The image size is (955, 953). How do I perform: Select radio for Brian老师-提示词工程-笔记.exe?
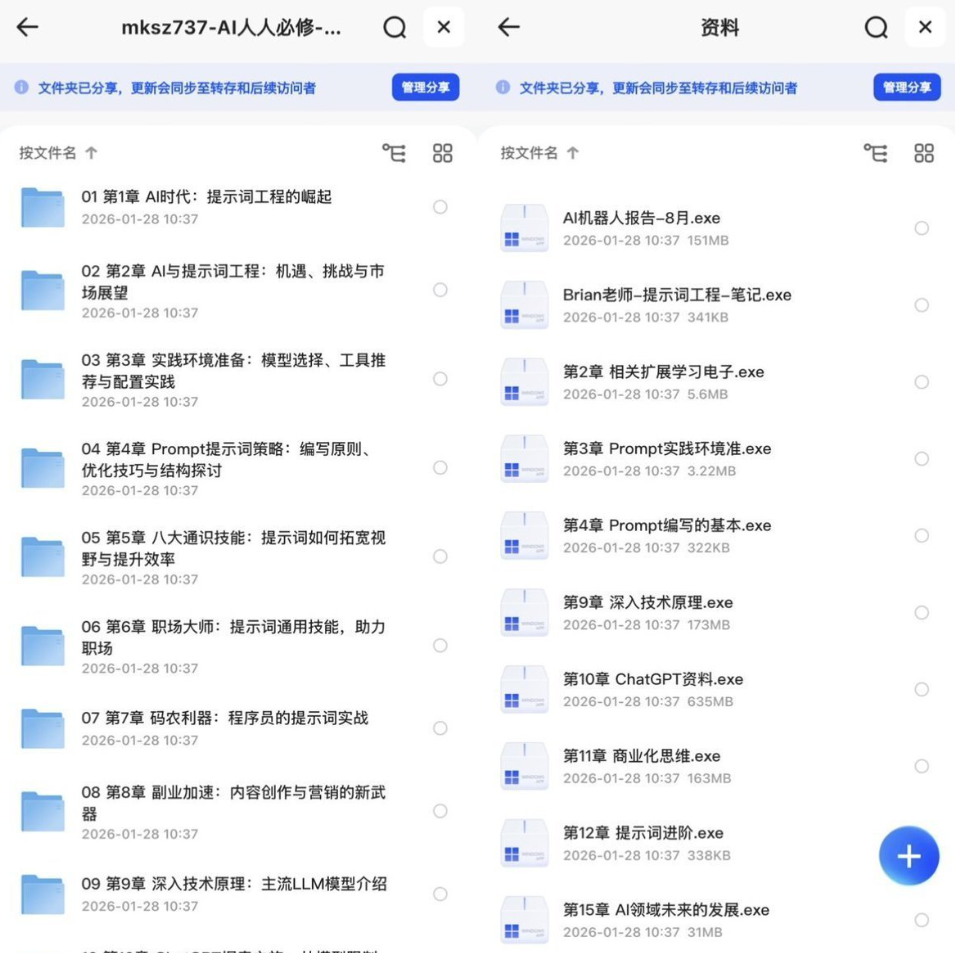(x=922, y=305)
